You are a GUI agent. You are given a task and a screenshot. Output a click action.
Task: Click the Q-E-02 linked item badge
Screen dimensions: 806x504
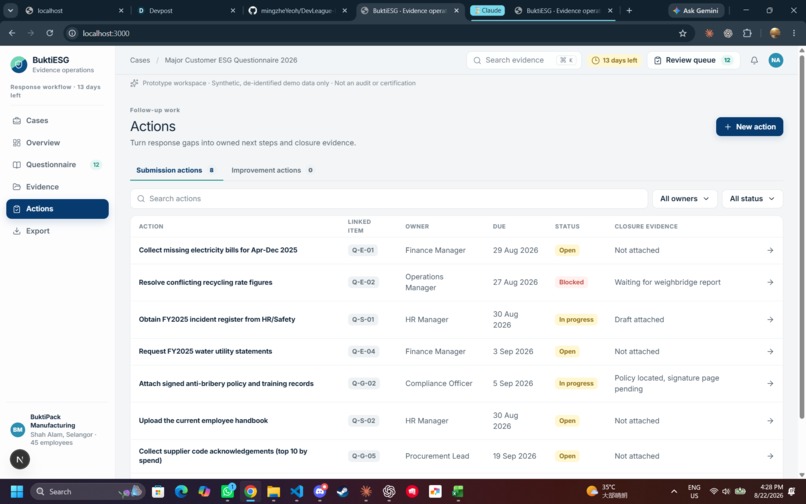[x=363, y=282]
